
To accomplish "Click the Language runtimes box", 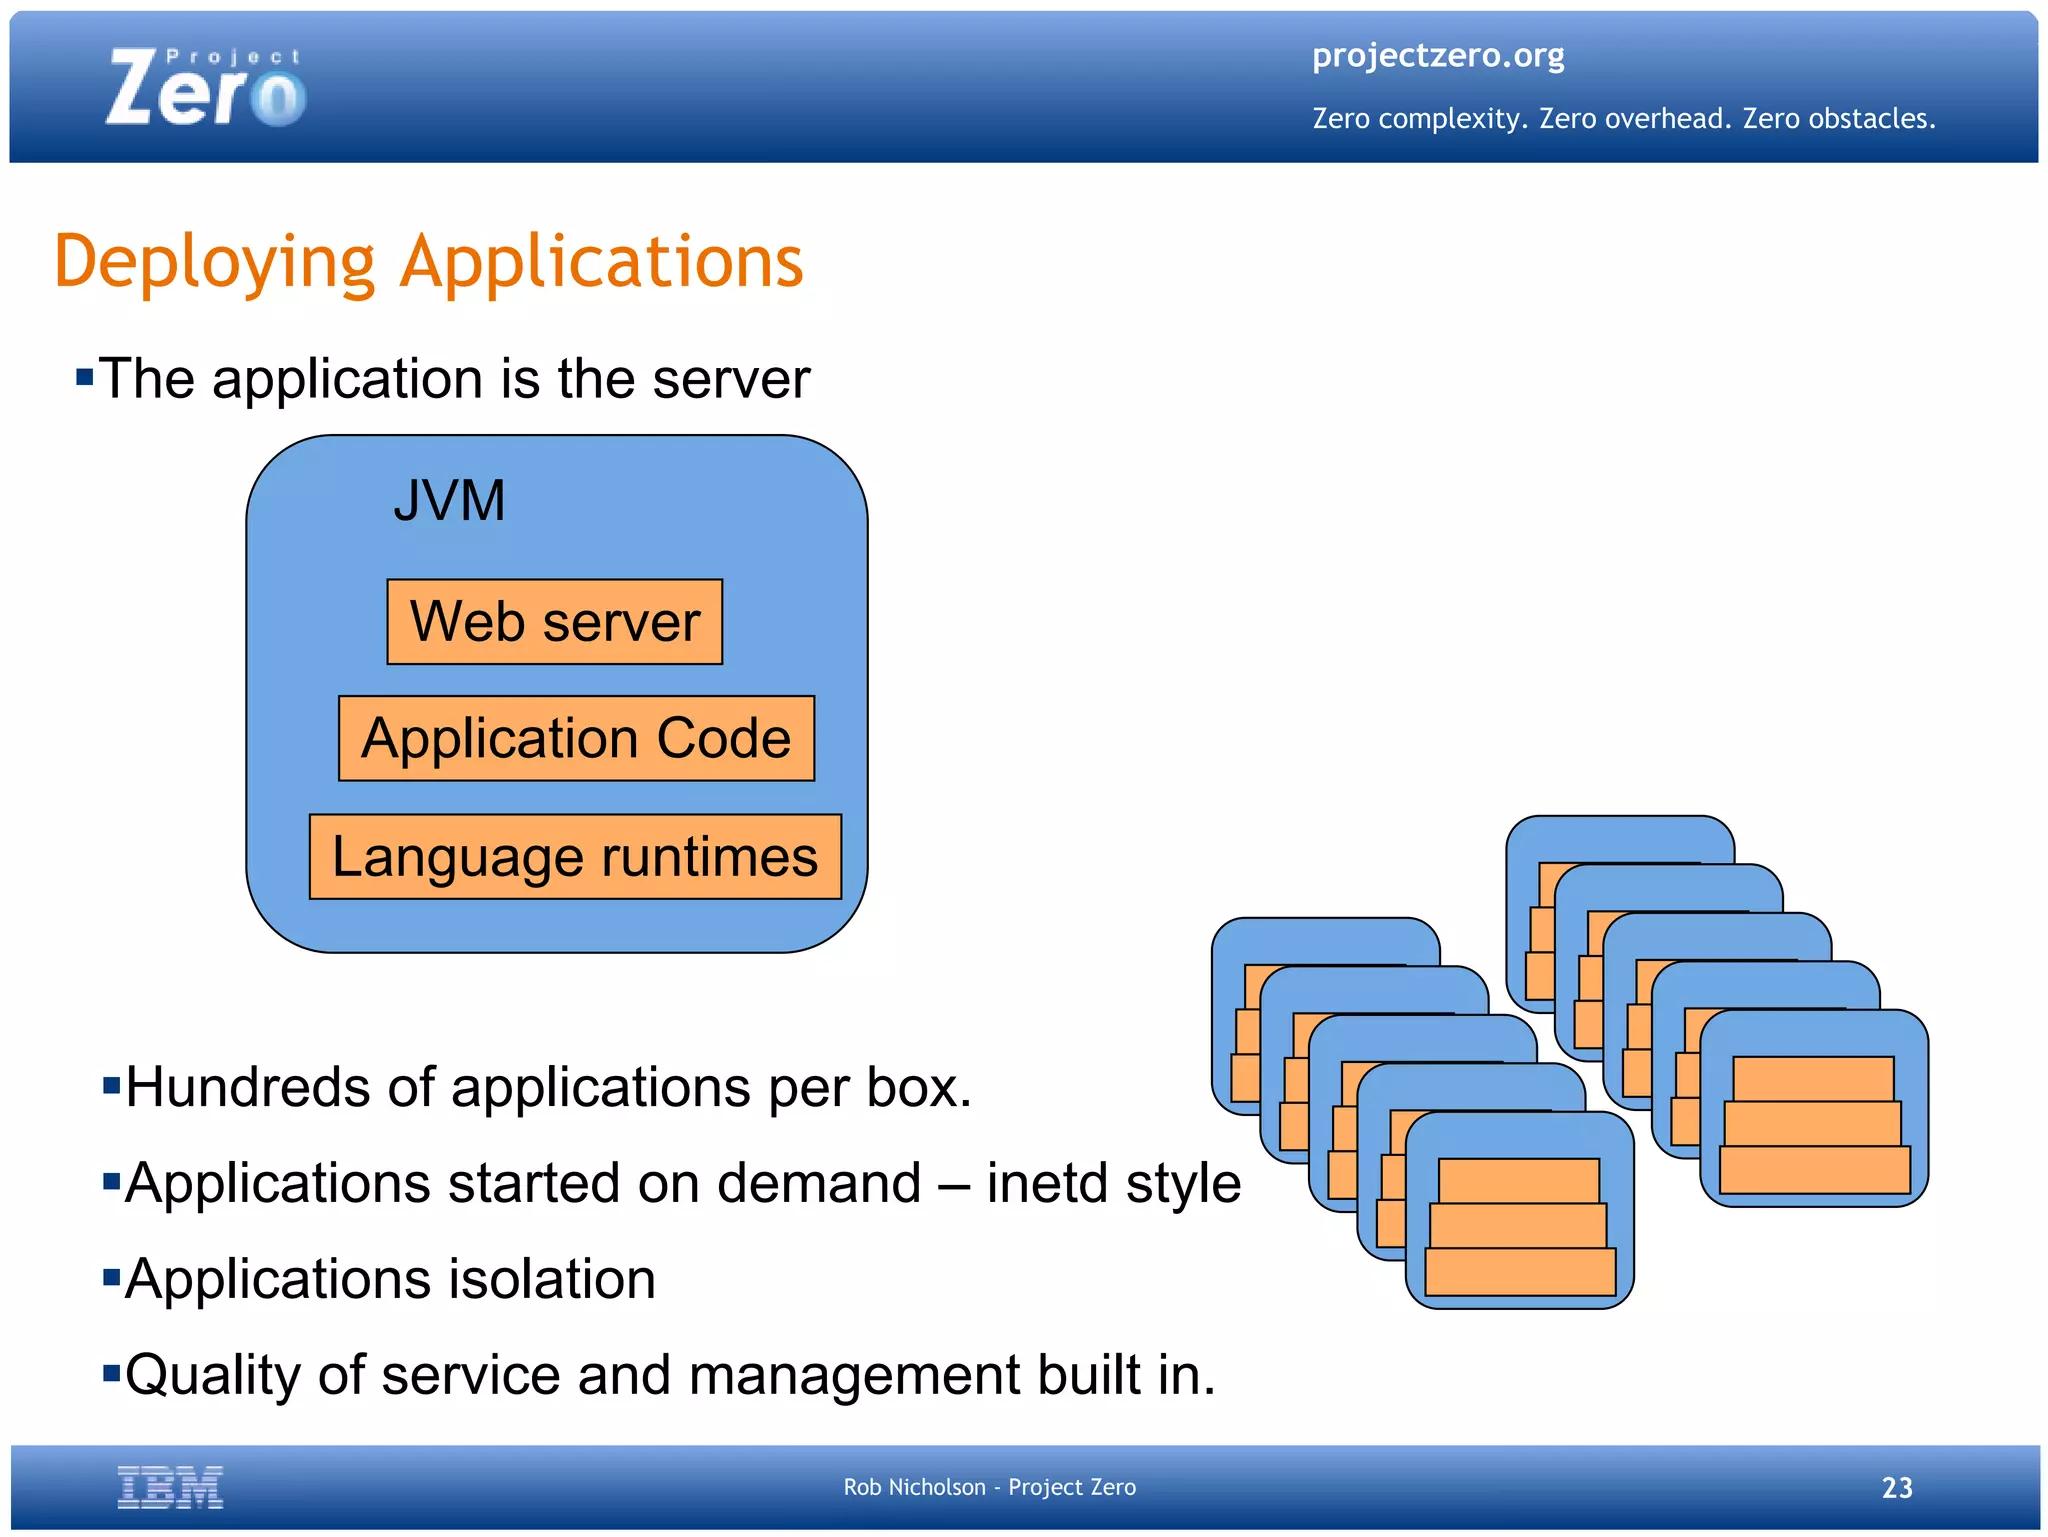I will 575,857.
